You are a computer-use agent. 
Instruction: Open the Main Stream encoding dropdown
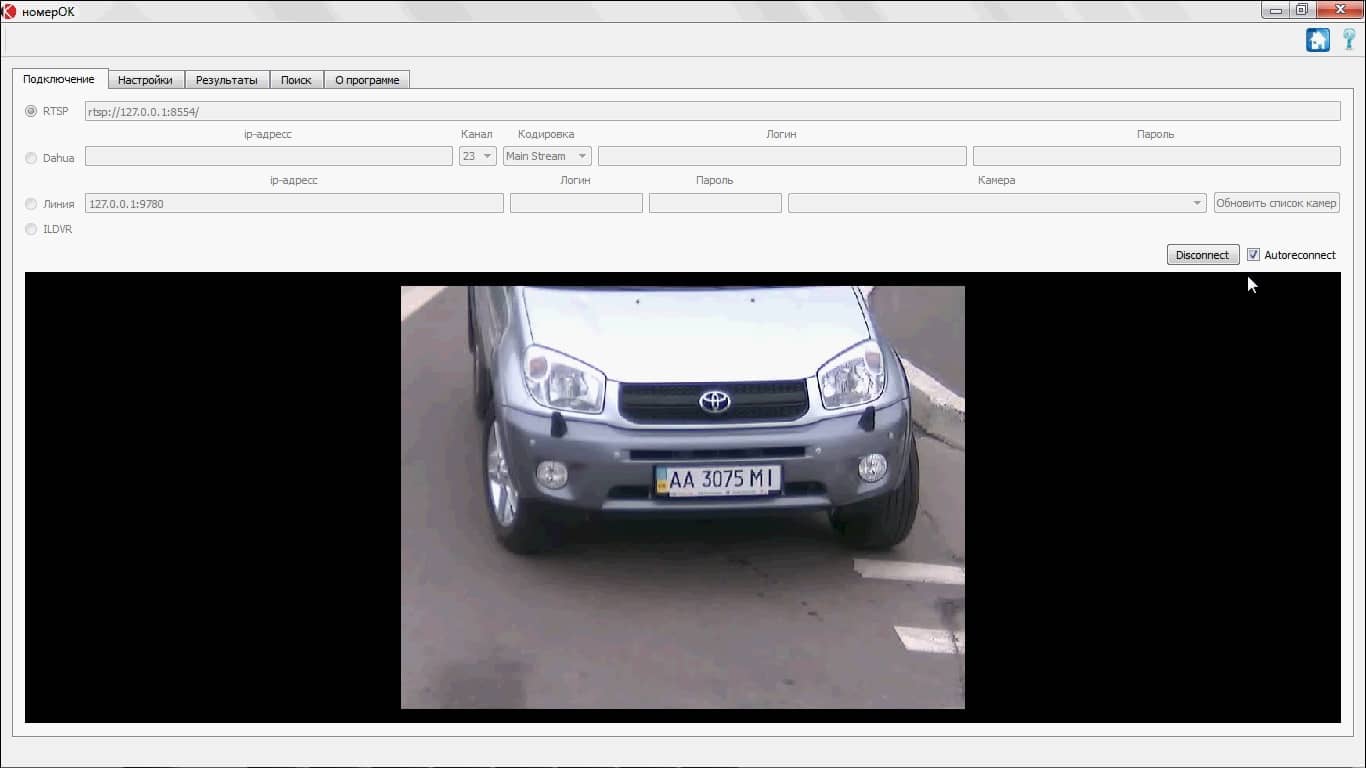pos(547,156)
